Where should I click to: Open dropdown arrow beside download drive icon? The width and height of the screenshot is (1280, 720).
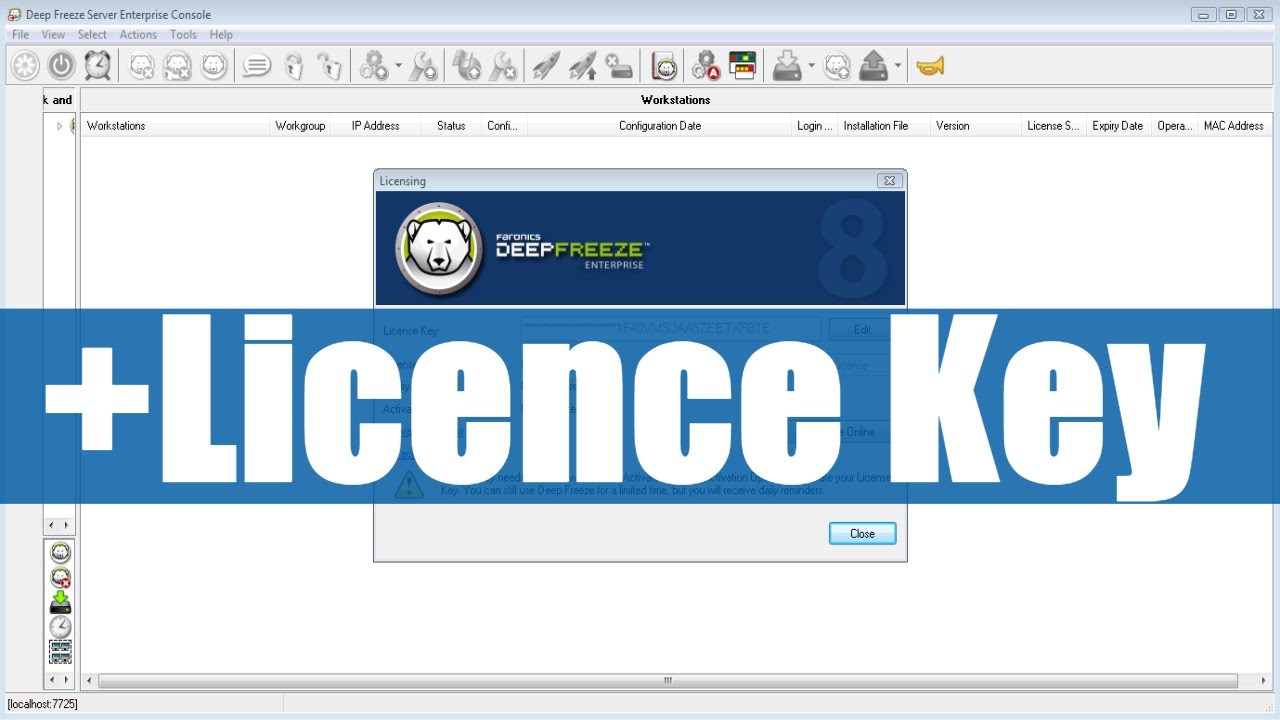coord(811,67)
